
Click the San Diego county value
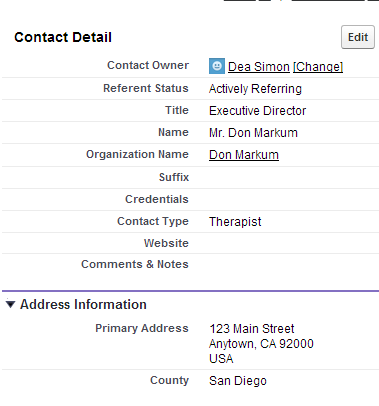(238, 381)
